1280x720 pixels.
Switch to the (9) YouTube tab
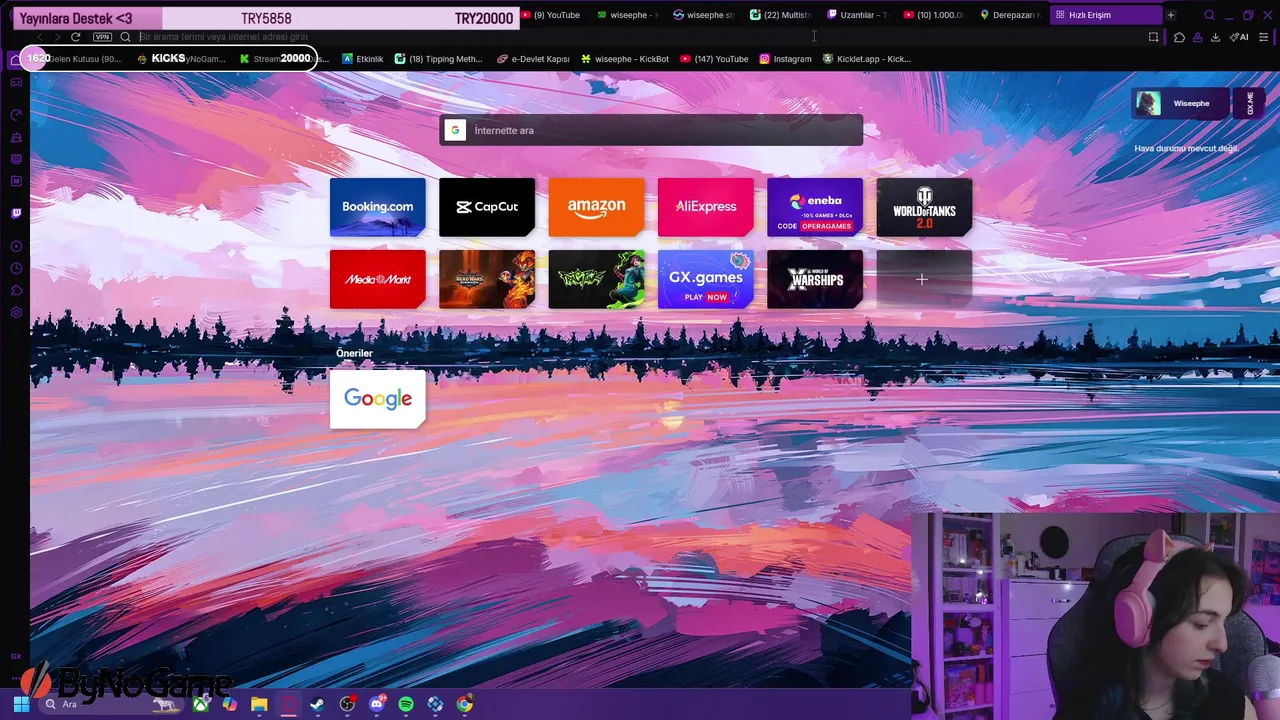click(x=551, y=15)
